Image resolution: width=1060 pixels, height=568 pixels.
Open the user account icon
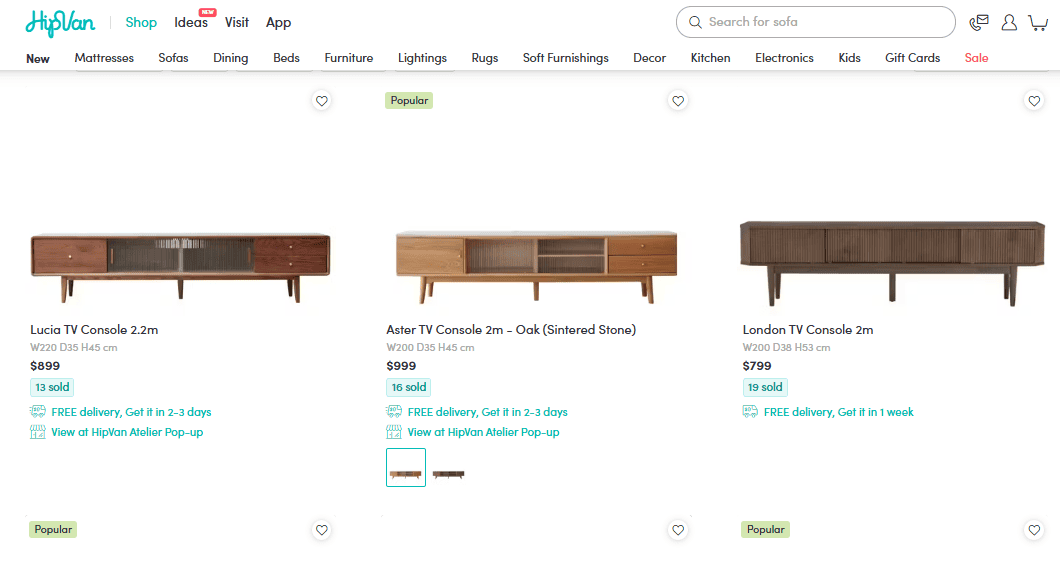click(1009, 22)
